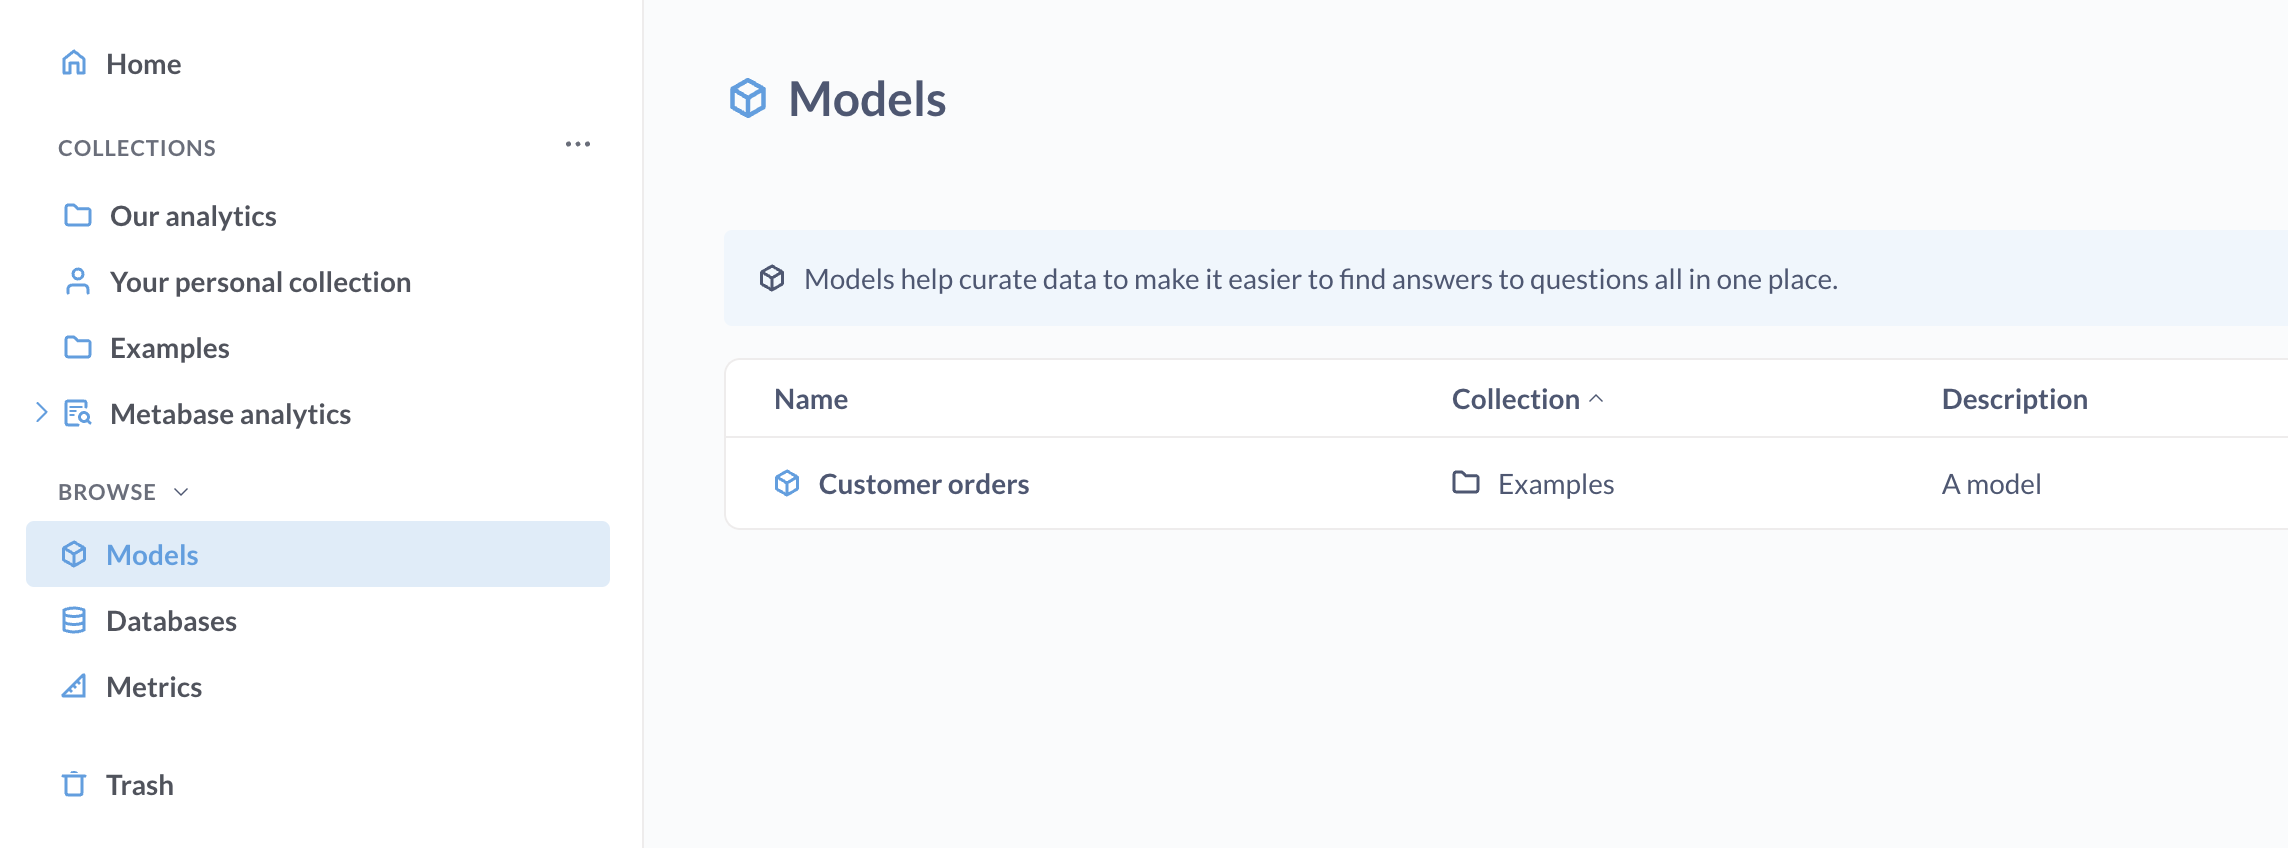
Task: Open the ellipsis menu next to COLLECTIONS
Action: coord(577,144)
